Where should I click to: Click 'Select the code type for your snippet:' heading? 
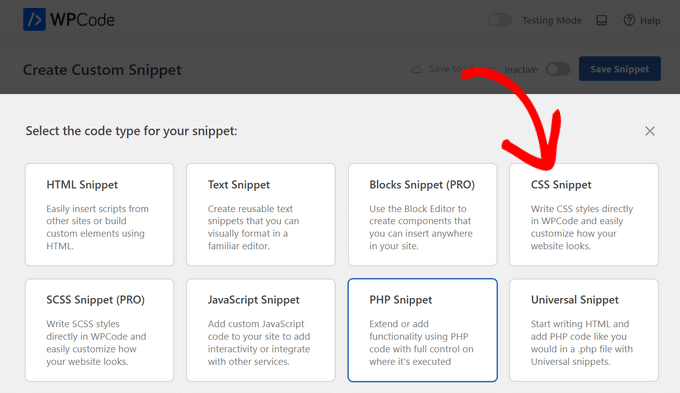click(131, 131)
